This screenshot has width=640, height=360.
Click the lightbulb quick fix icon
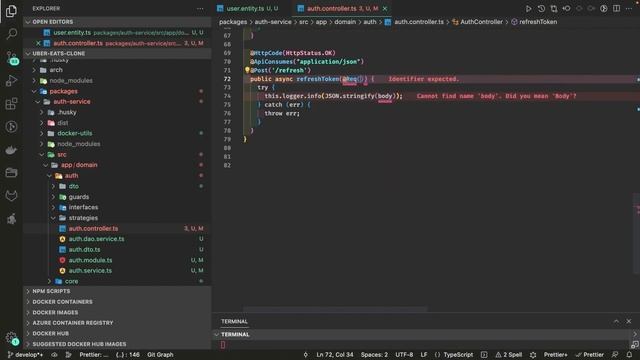coord(247,70)
